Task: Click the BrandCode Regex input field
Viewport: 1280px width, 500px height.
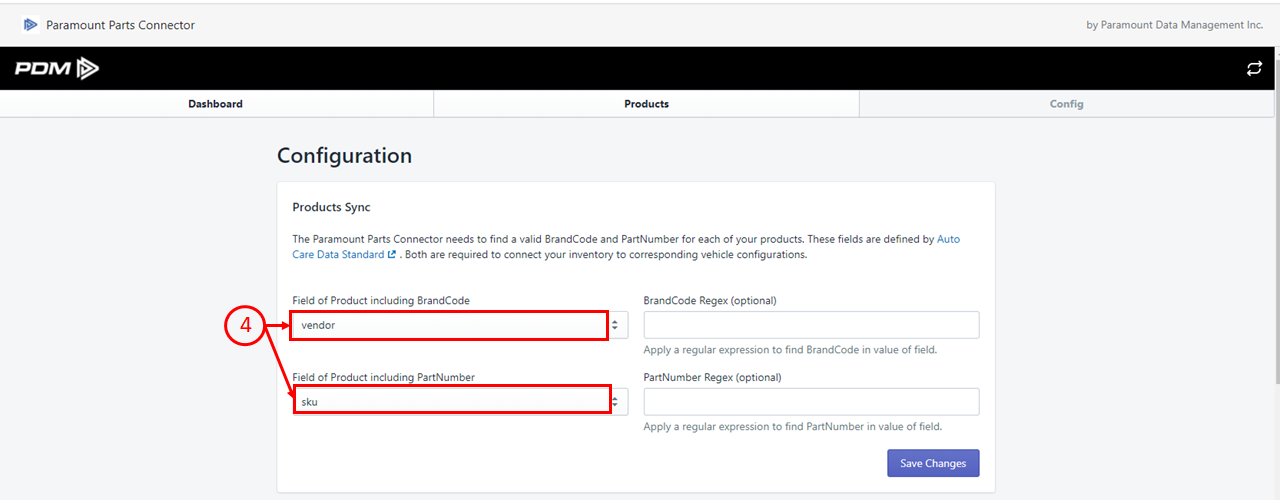Action: click(811, 325)
